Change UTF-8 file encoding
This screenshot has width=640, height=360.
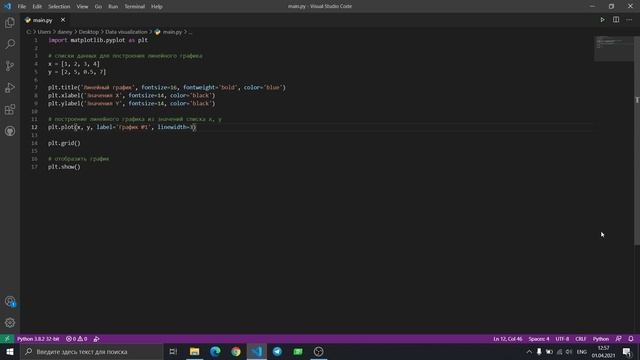[562, 339]
